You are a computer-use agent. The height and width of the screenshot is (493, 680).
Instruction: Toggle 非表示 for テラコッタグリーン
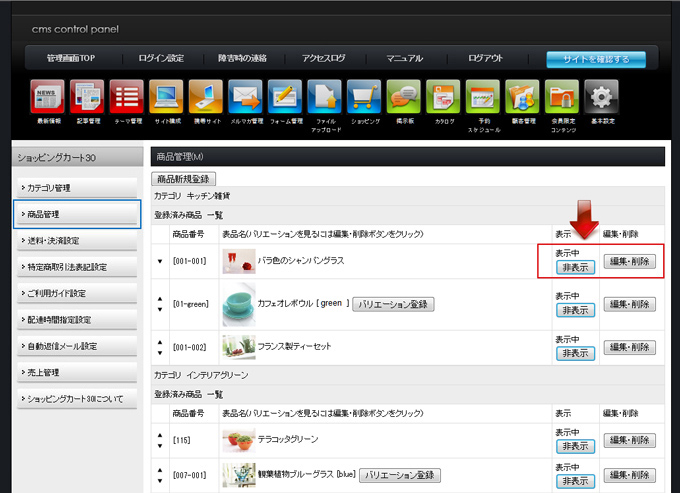click(575, 446)
